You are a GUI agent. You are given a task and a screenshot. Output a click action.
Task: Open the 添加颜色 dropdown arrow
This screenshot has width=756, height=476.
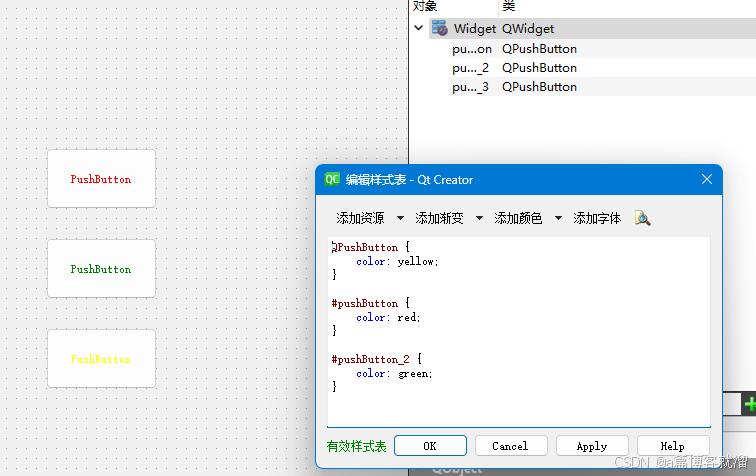558,218
